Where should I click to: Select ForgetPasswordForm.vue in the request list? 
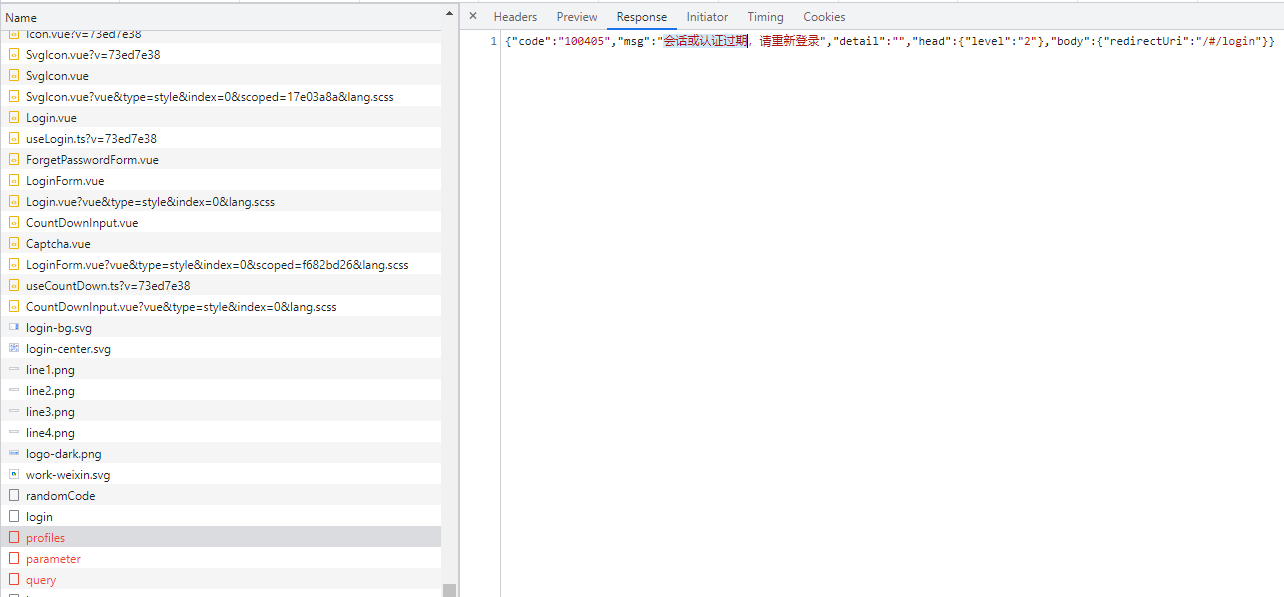tap(92, 160)
